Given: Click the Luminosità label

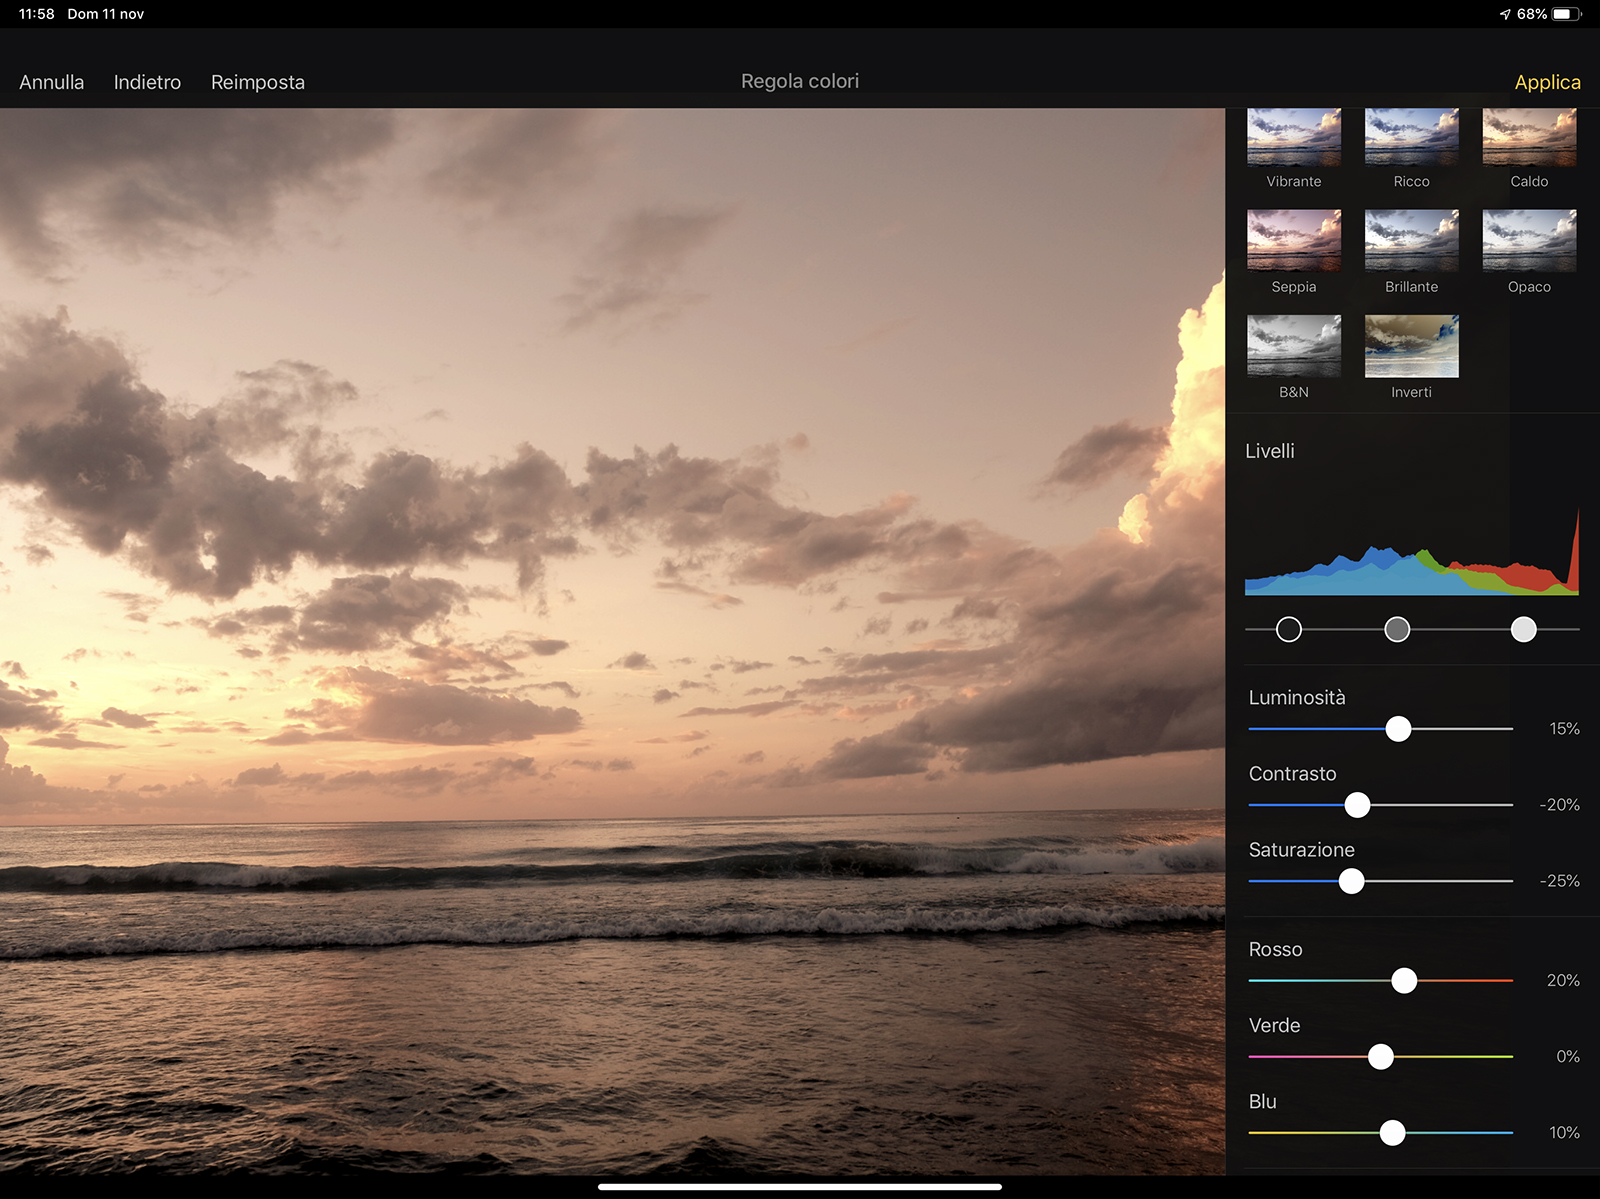Looking at the screenshot, I should pos(1297,697).
